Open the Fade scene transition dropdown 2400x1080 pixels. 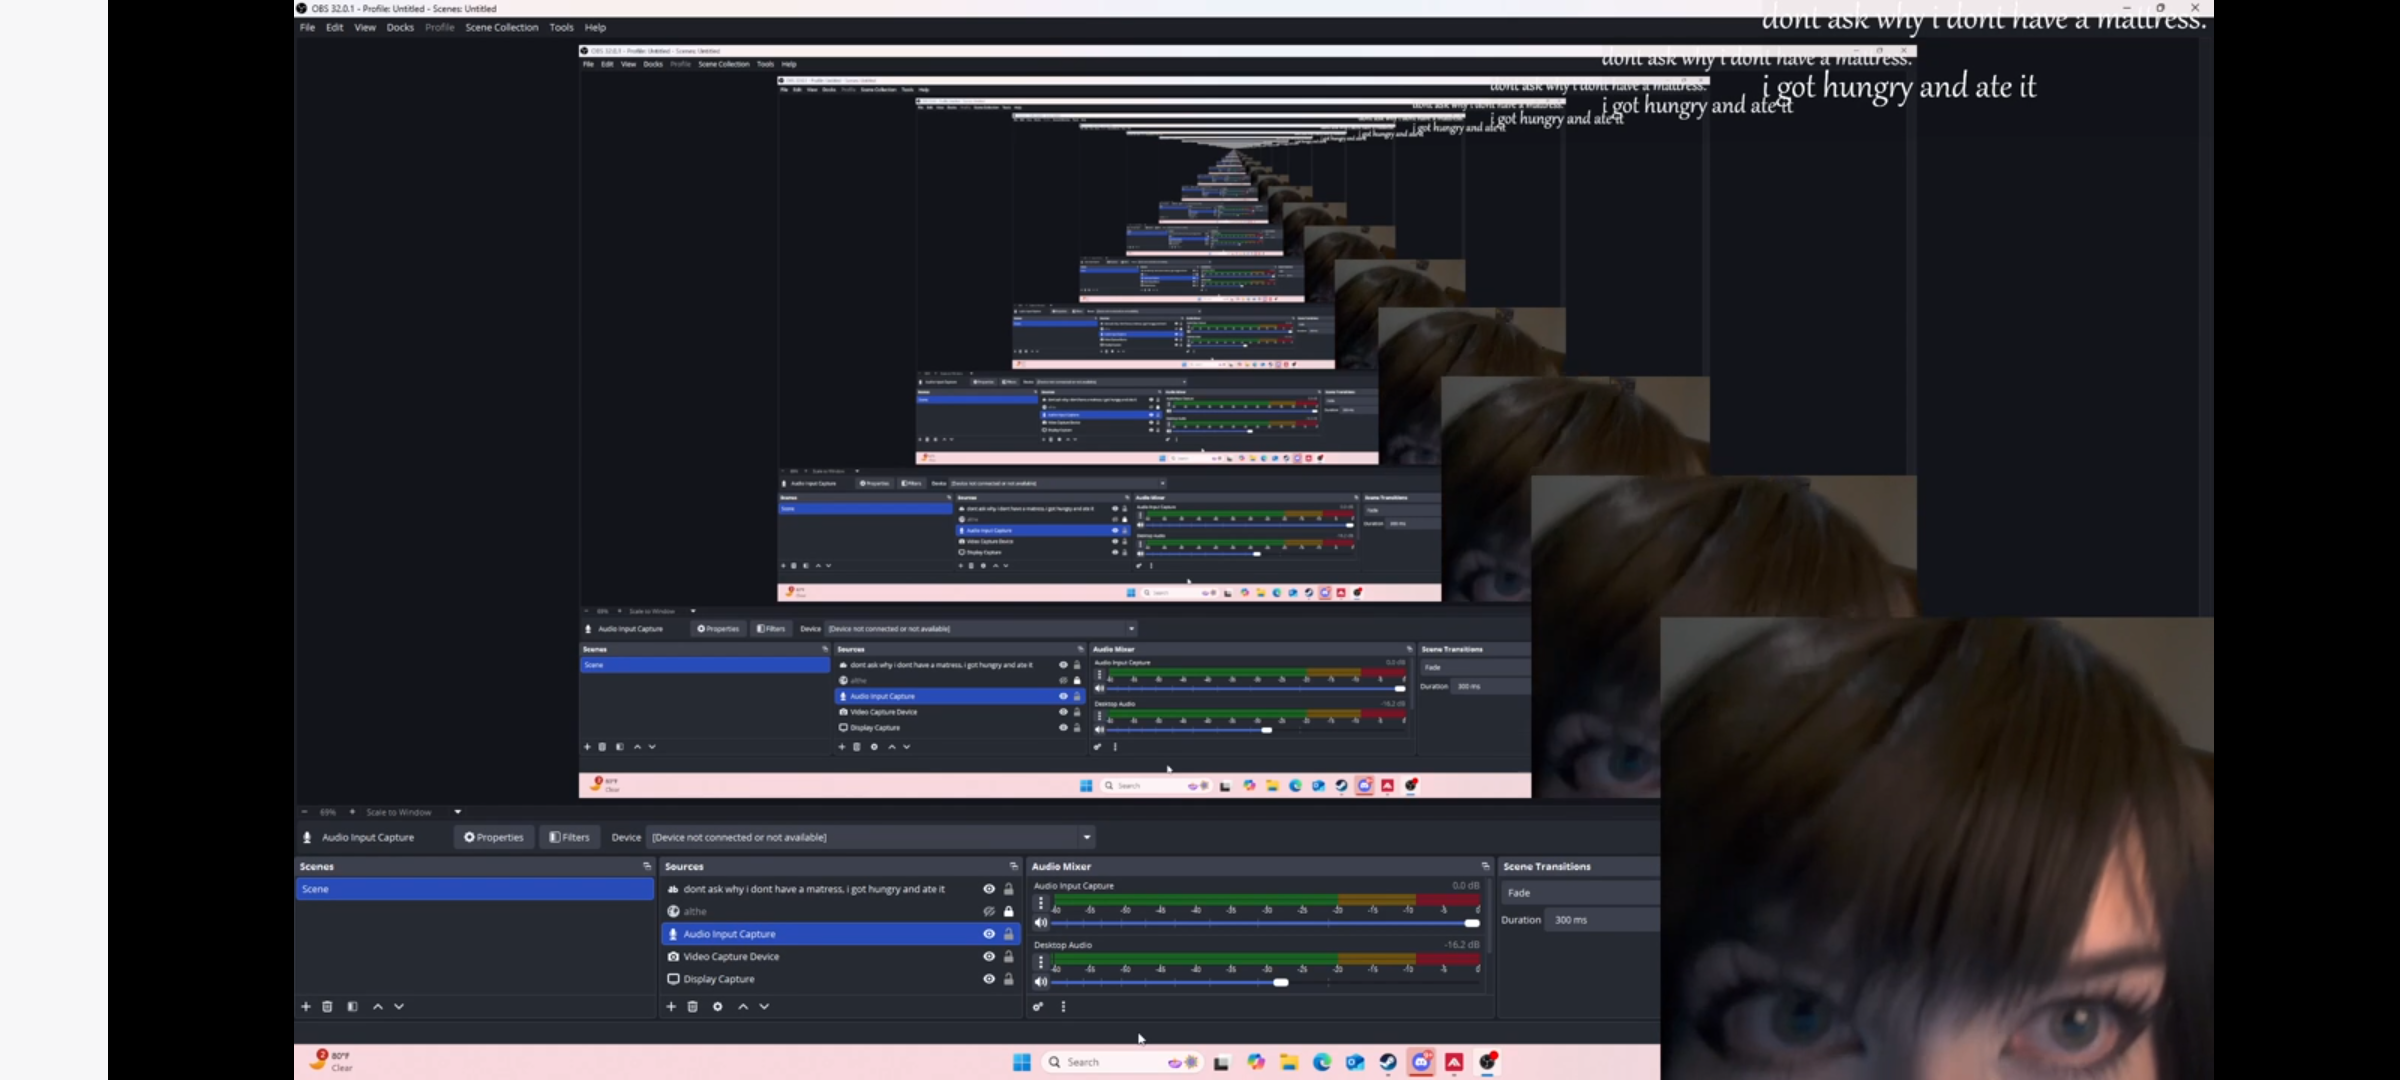tap(1578, 893)
